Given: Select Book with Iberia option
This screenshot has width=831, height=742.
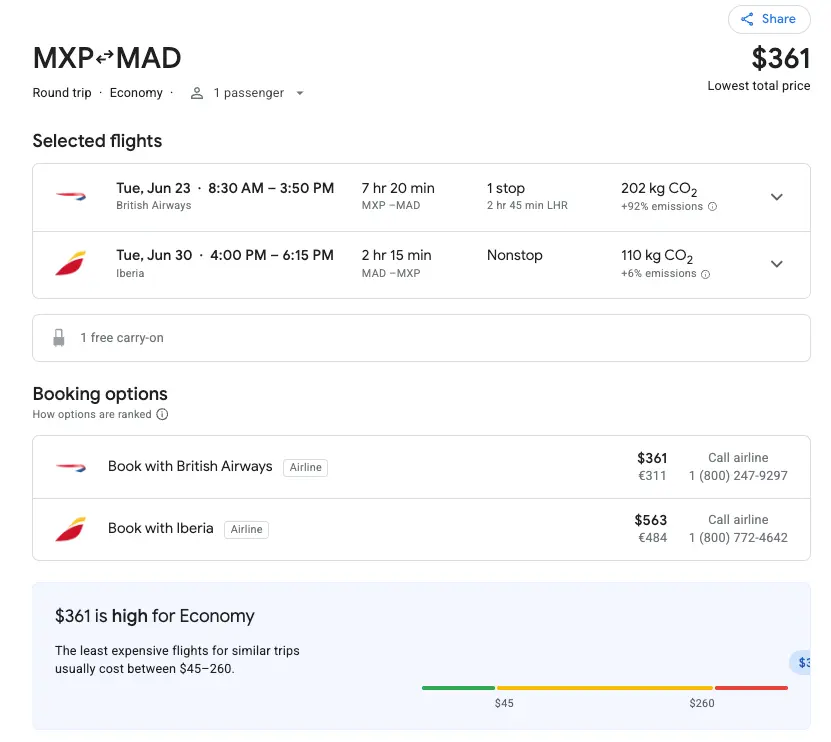Looking at the screenshot, I should coord(421,529).
